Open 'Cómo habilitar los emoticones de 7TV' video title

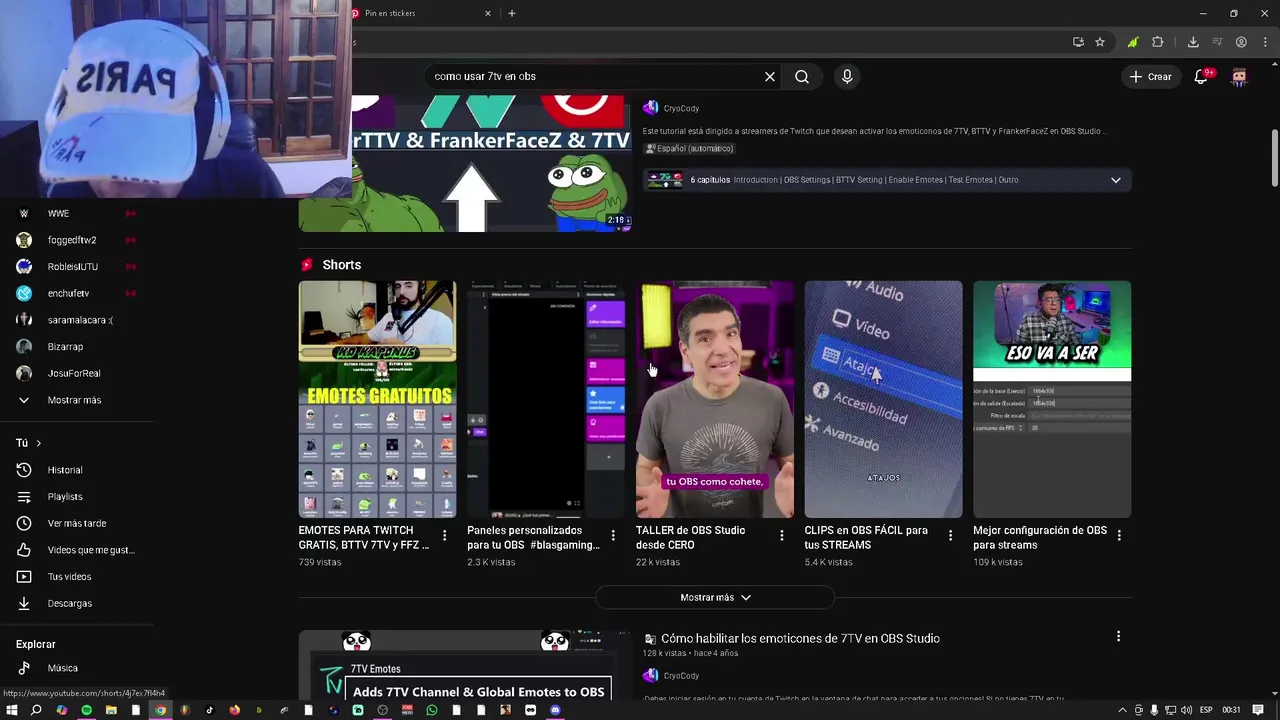coord(800,638)
